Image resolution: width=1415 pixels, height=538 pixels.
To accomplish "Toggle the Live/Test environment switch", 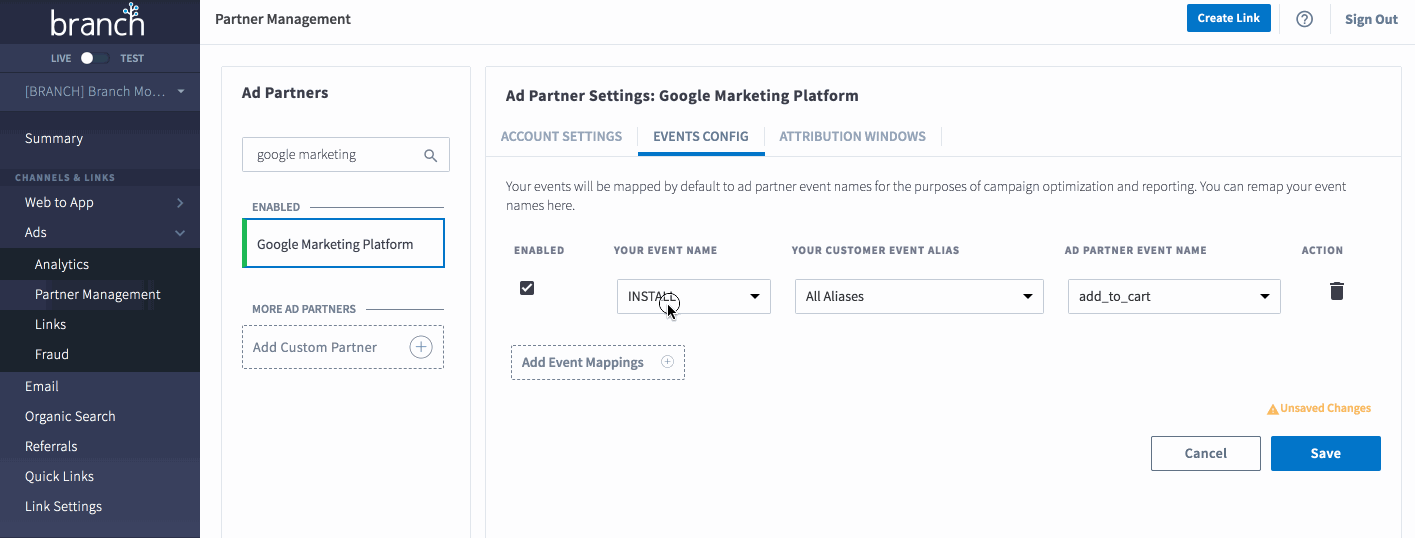I will pos(93,58).
